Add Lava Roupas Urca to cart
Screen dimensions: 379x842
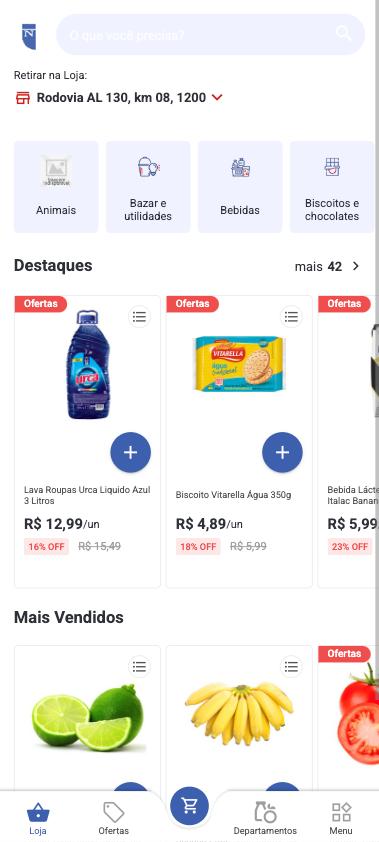pos(130,453)
